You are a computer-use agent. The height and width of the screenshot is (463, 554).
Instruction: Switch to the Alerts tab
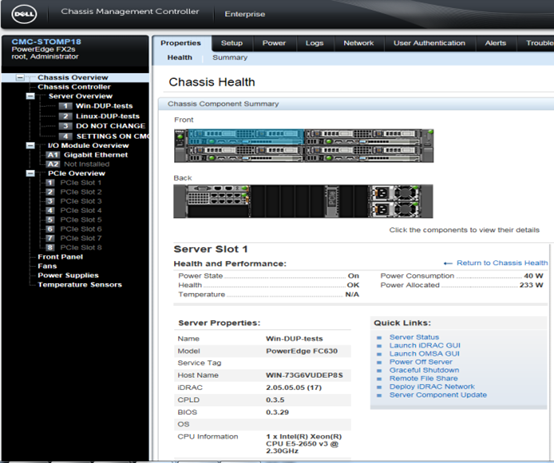pyautogui.click(x=495, y=43)
